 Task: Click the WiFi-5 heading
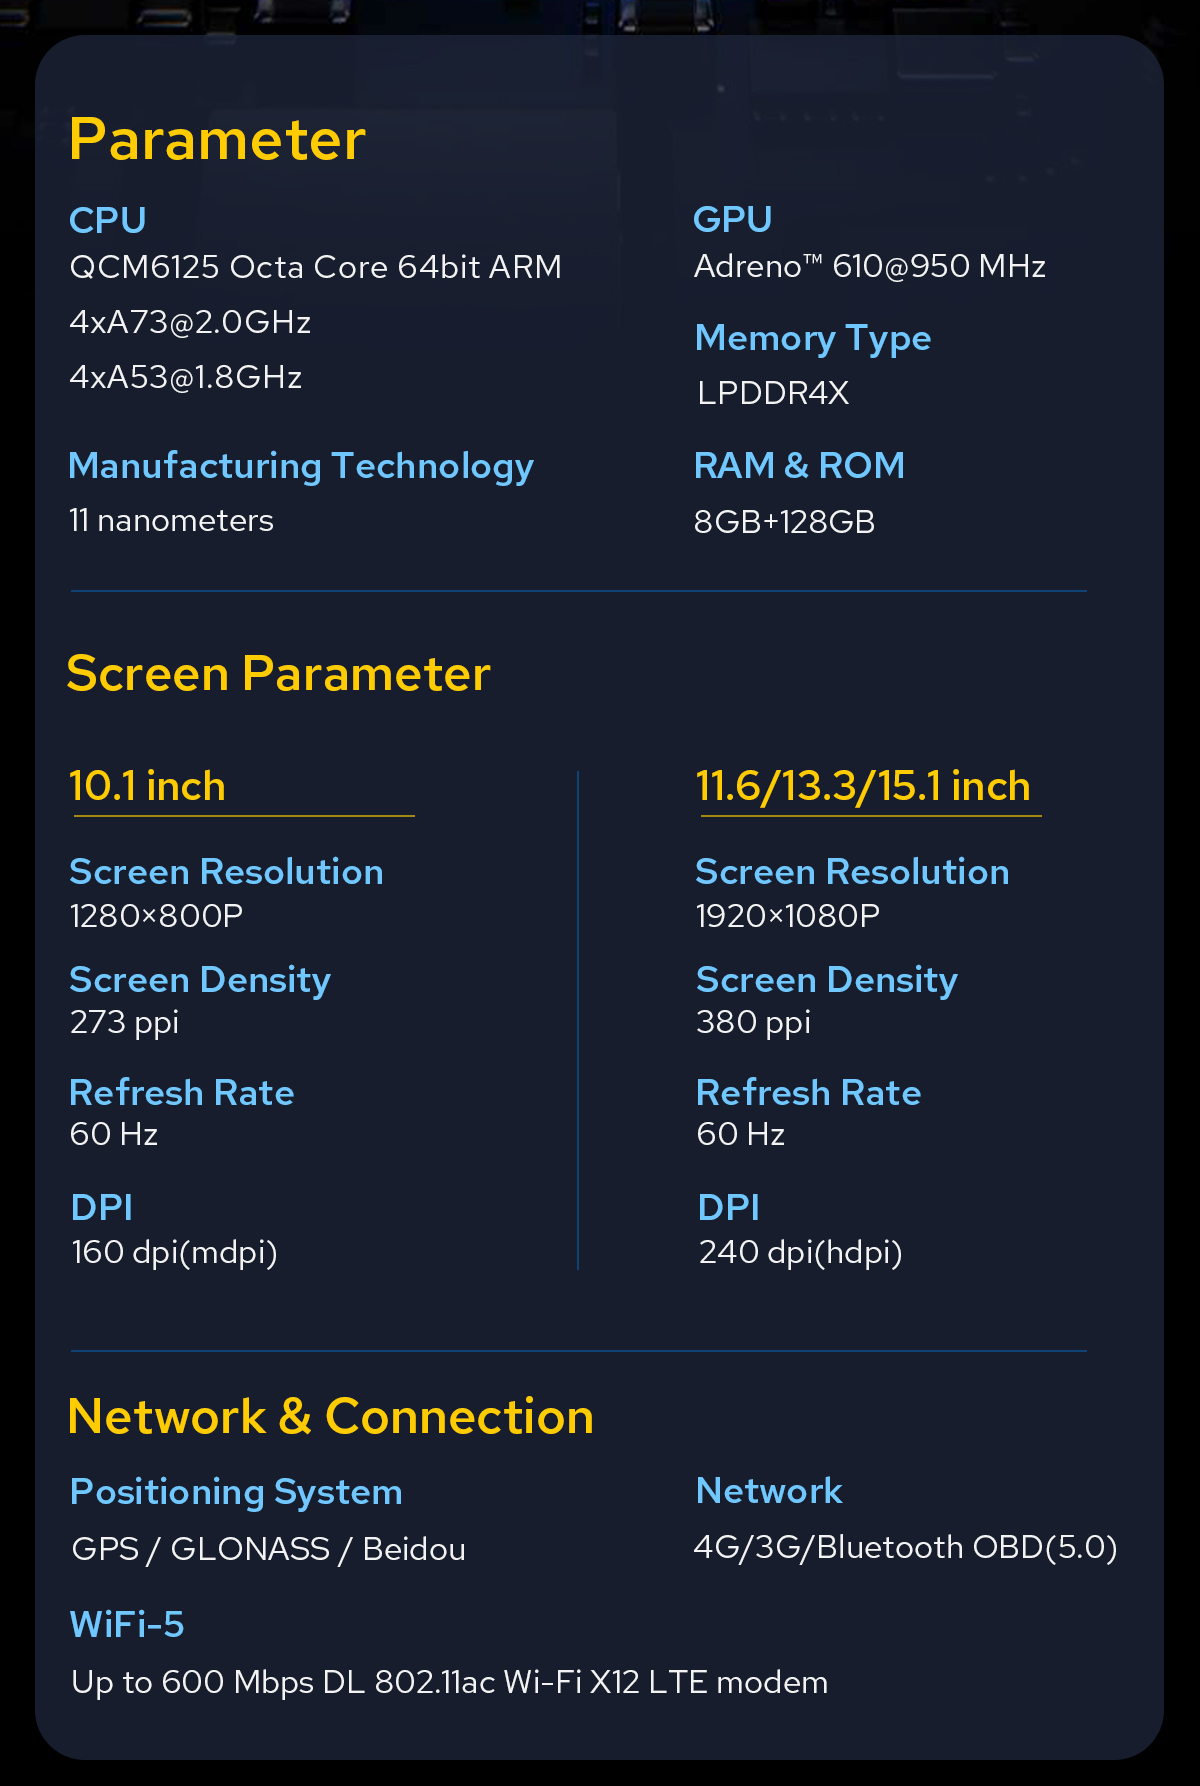point(127,1625)
